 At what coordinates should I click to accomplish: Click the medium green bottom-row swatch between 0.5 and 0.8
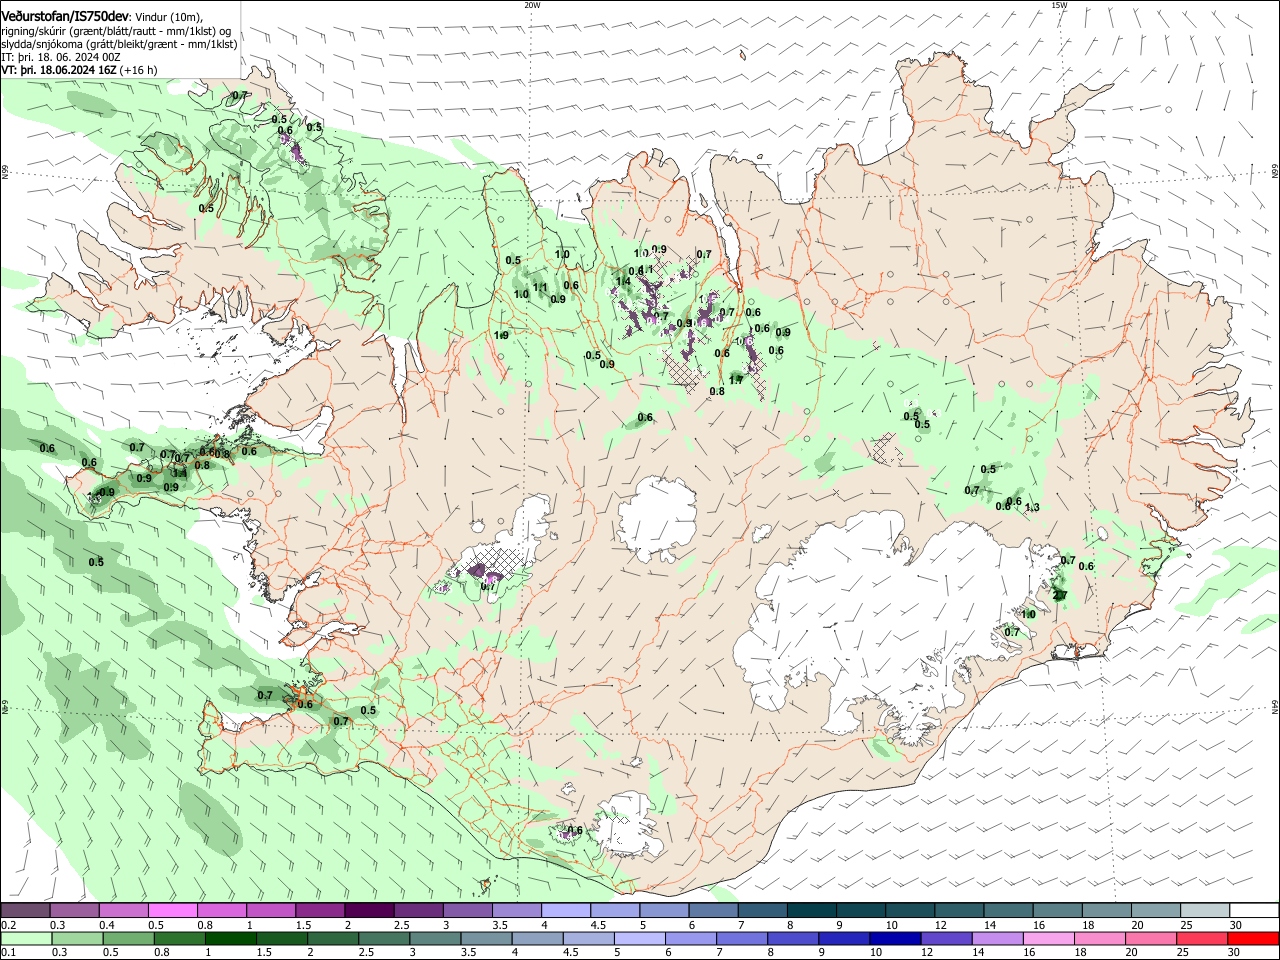pos(129,939)
